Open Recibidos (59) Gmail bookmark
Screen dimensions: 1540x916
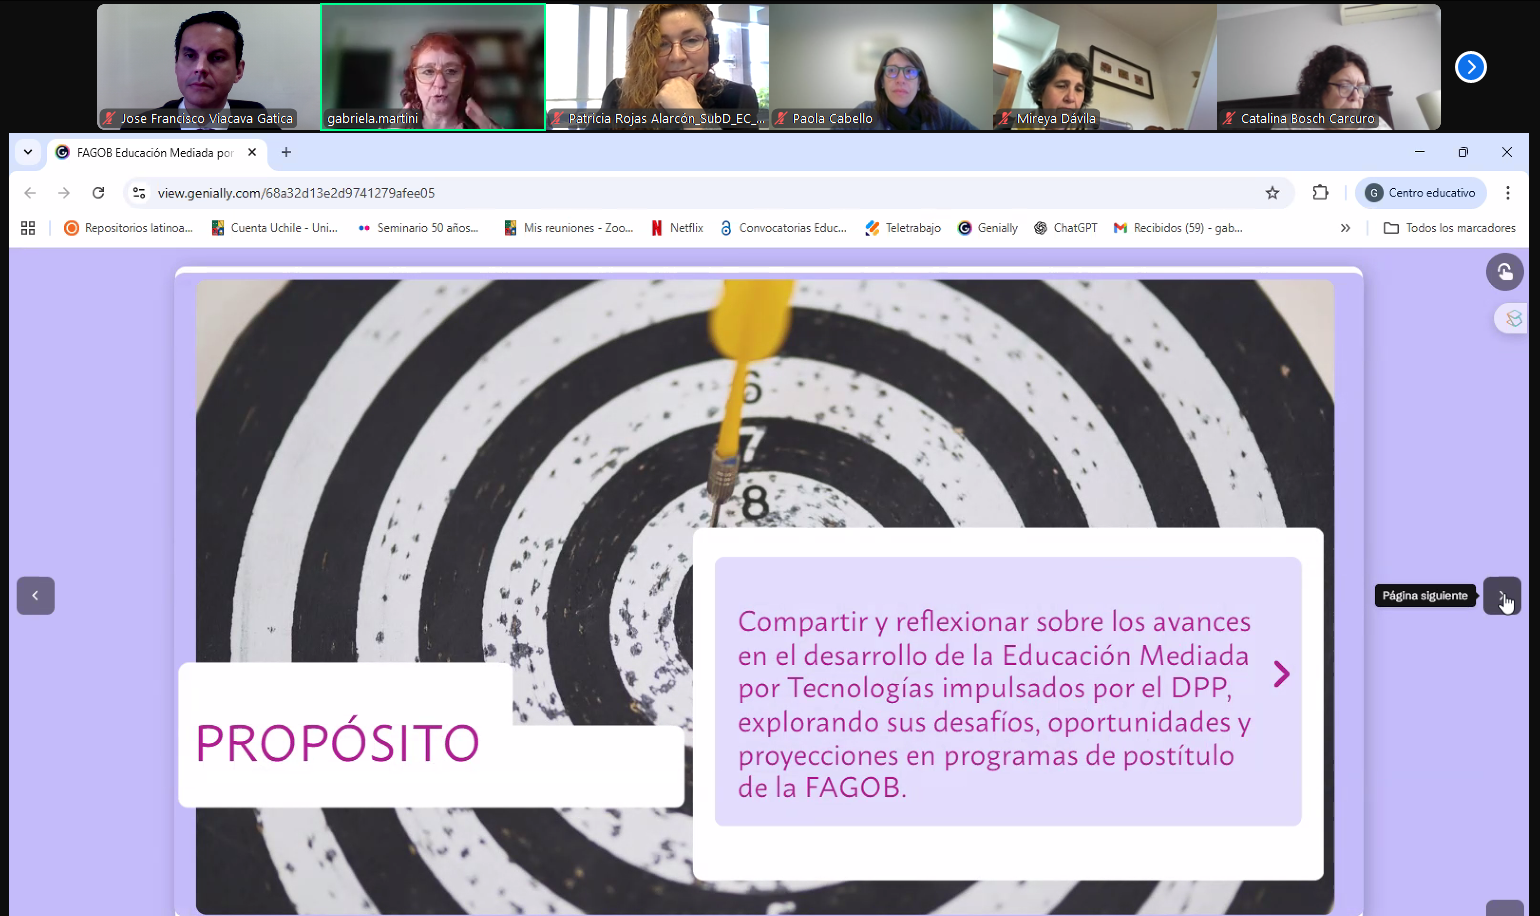pos(1178,228)
